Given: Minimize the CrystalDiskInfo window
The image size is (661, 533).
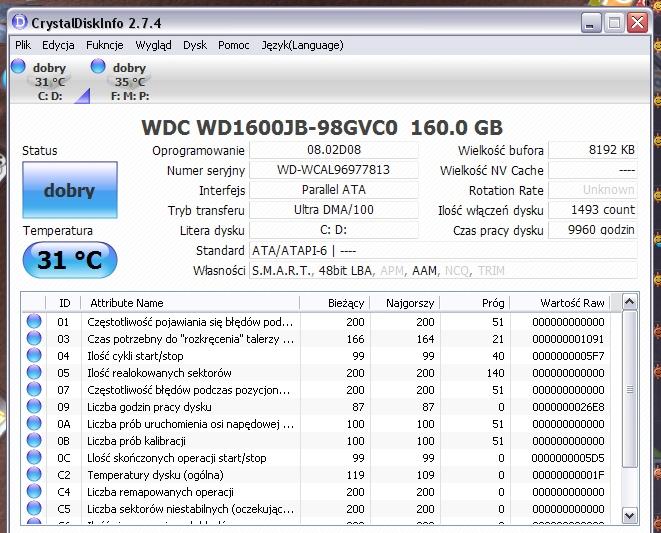Looking at the screenshot, I should 590,22.
